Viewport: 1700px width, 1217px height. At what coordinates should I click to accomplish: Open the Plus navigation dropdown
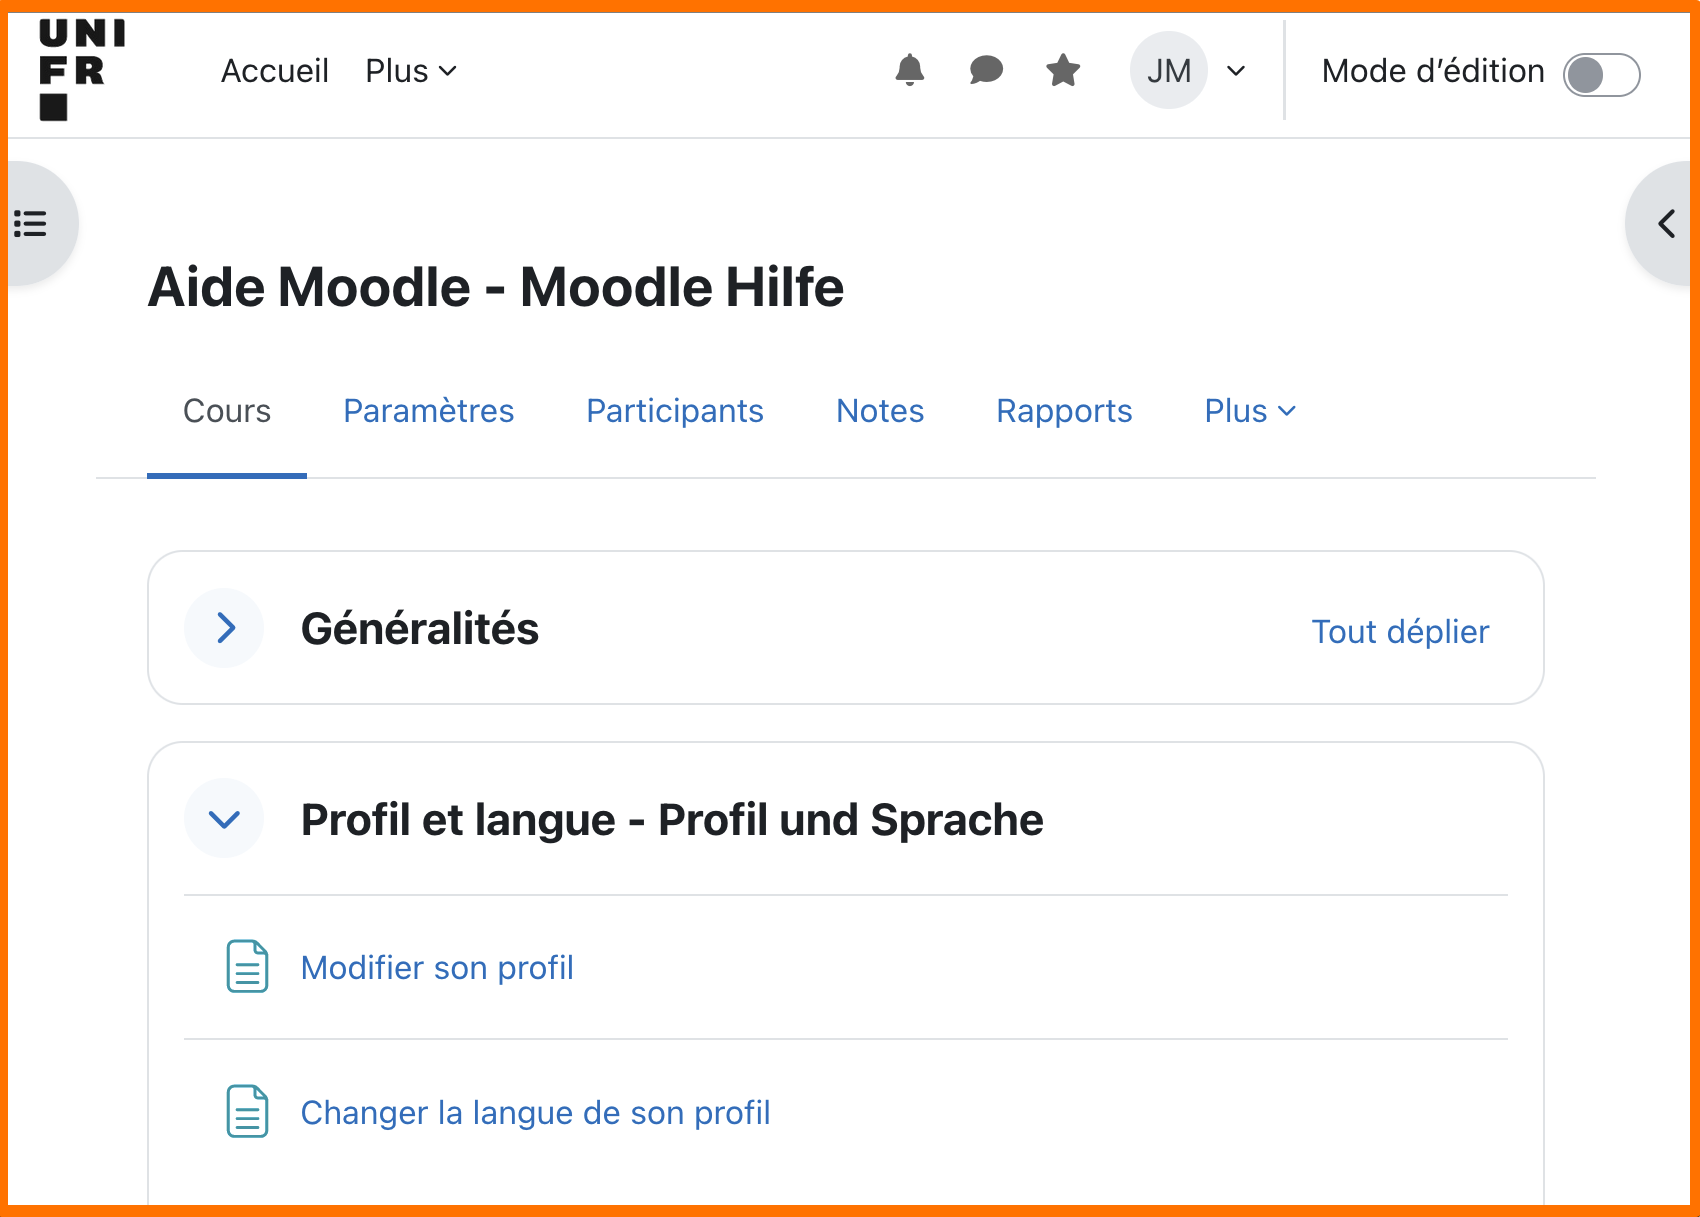click(x=409, y=70)
